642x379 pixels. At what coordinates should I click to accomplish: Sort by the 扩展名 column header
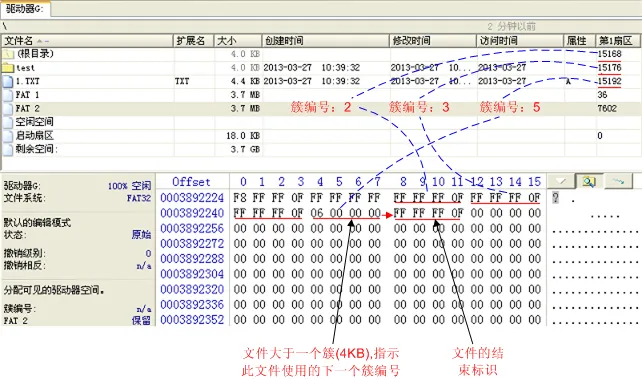[194, 41]
